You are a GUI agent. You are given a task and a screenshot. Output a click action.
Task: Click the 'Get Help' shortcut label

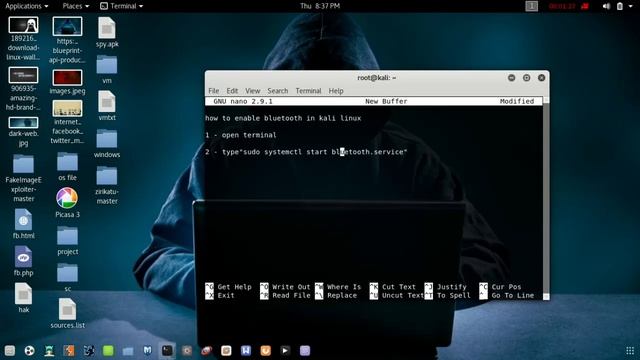(x=234, y=287)
